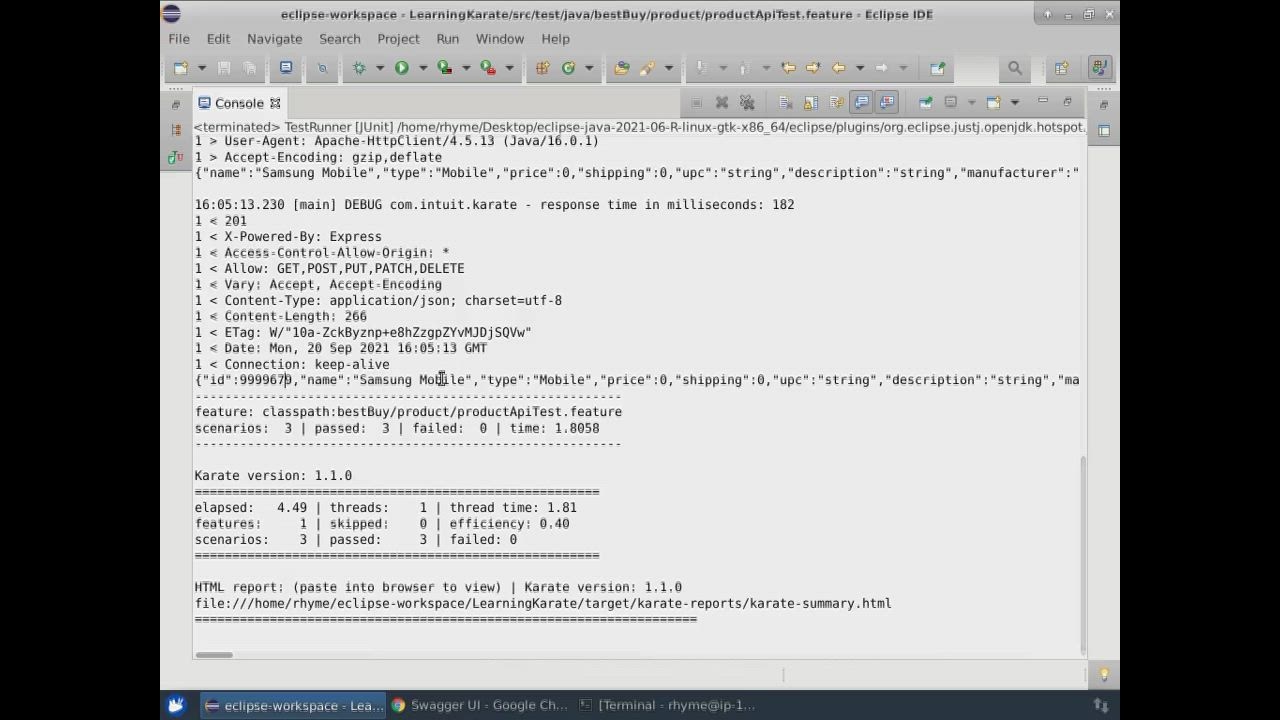Expand the dropdown next to the pencil icon
This screenshot has width=1280, height=720.
click(668, 68)
